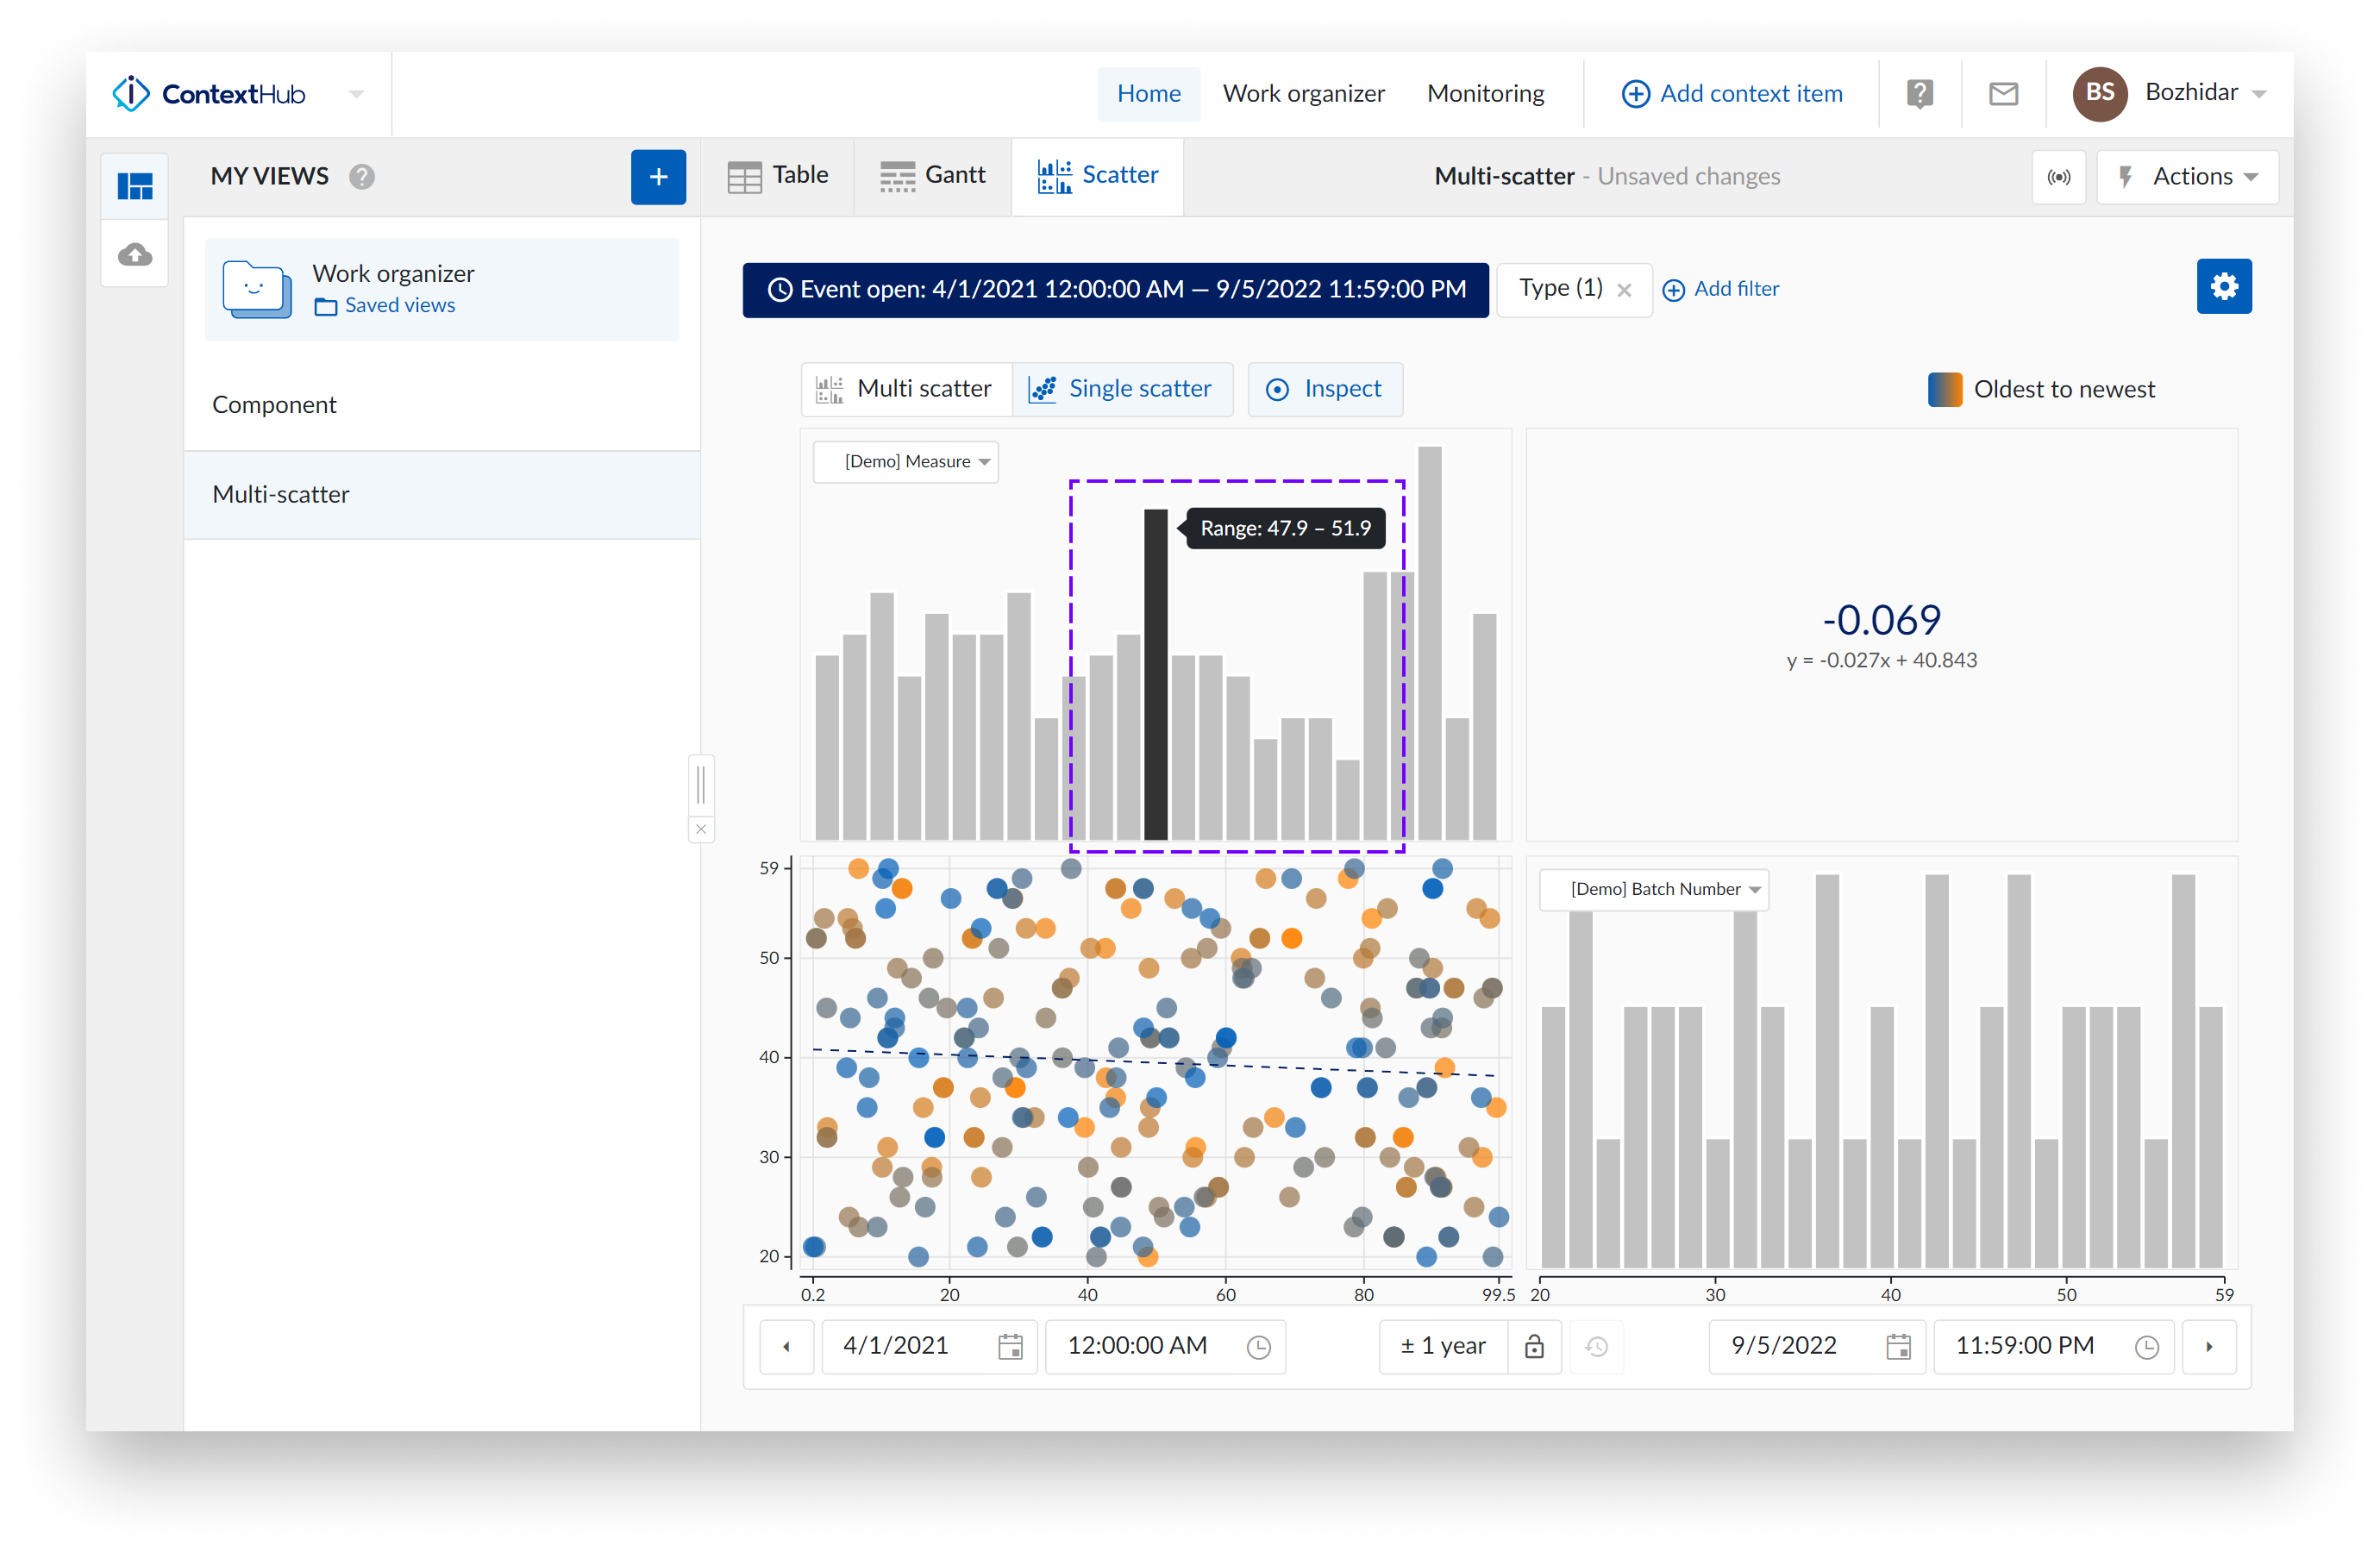Open the [Demo] Batch Number dropdown
This screenshot has height=1552, width=2380.
point(1654,889)
